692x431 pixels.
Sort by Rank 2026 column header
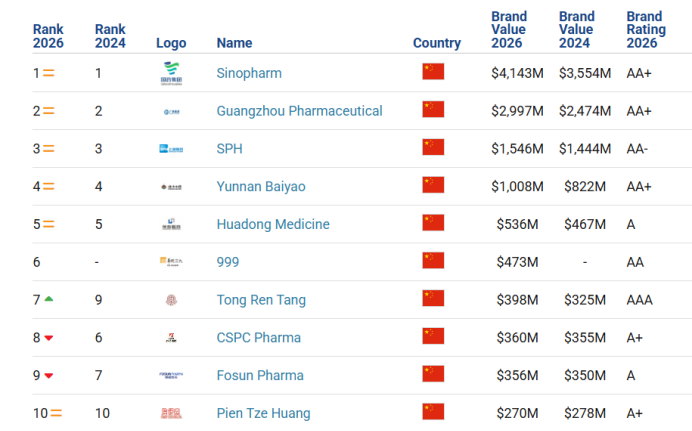click(x=48, y=36)
